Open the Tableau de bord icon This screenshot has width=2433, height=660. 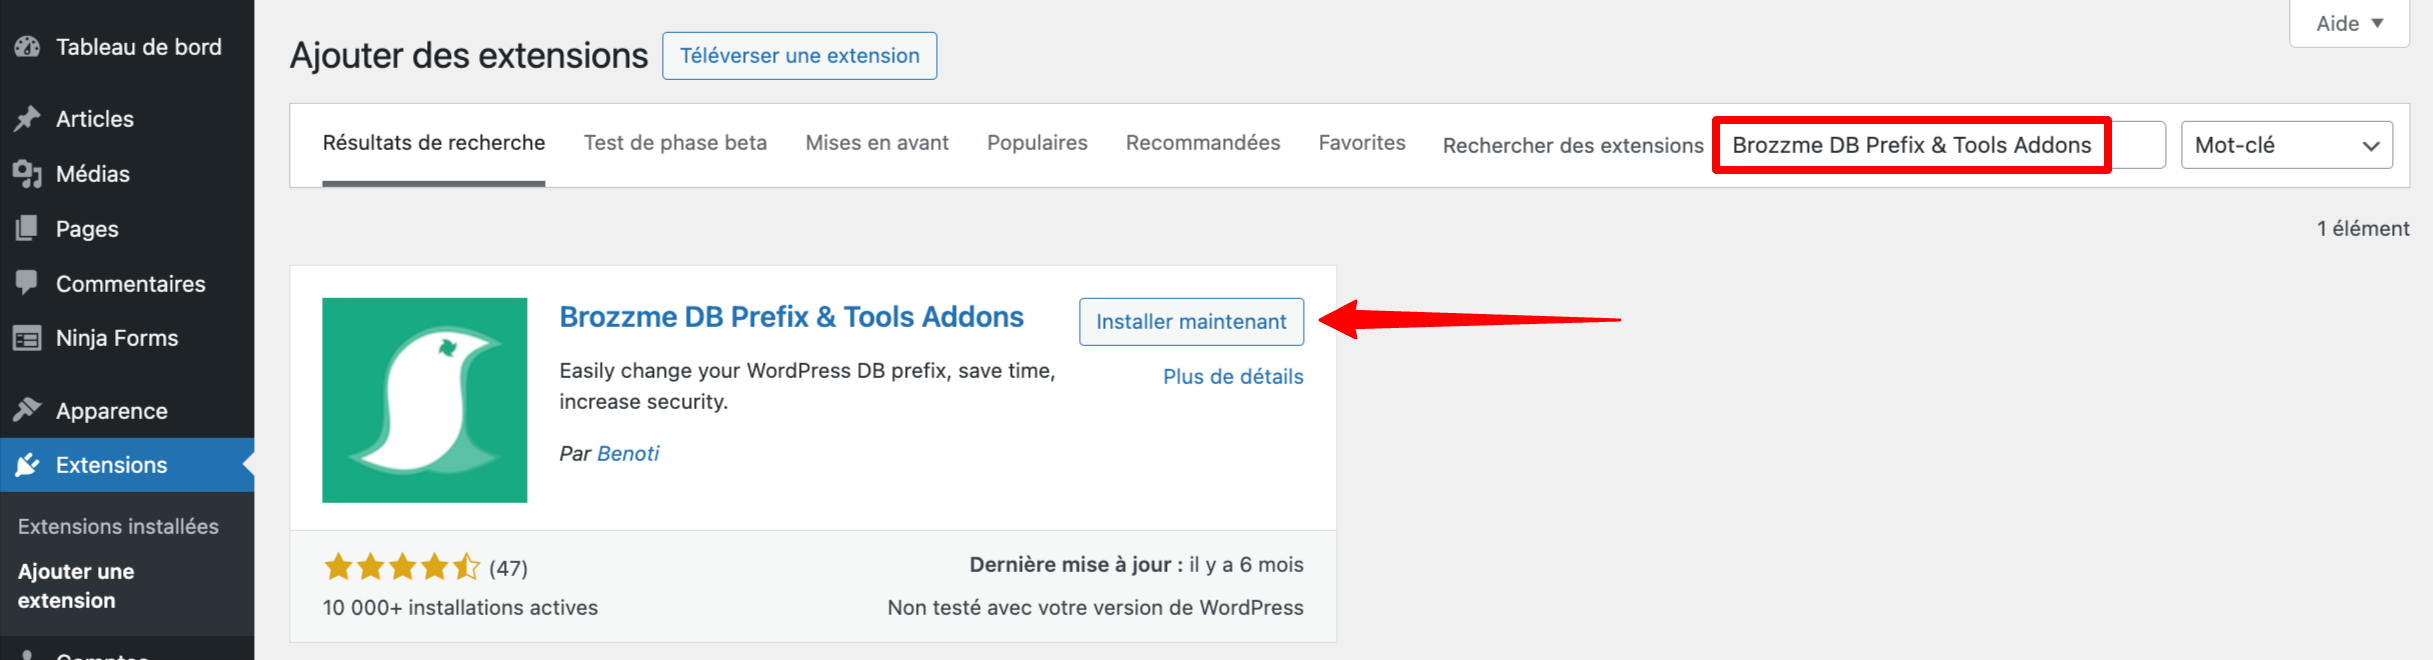[27, 46]
